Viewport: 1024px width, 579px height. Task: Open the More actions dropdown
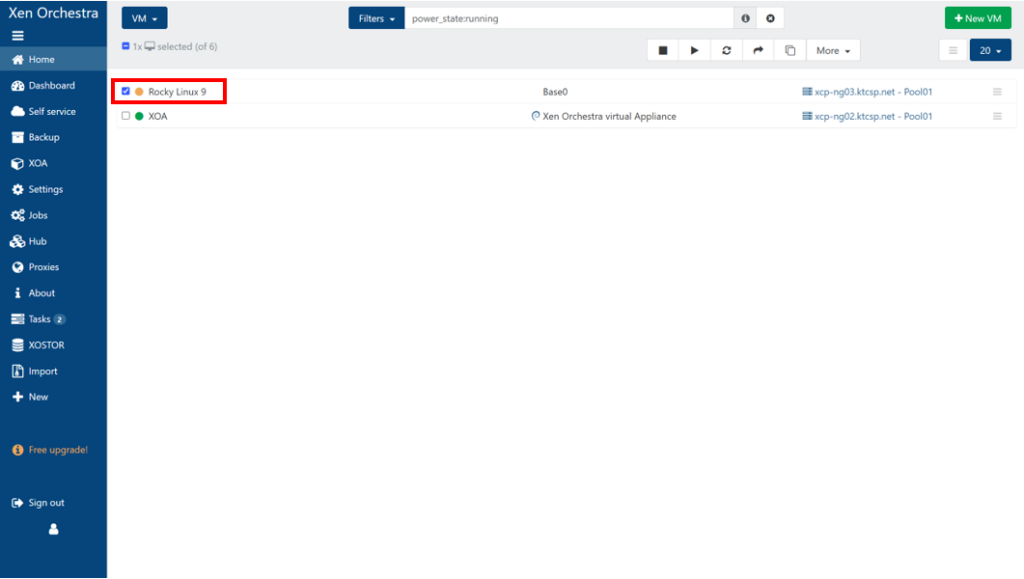pos(833,51)
